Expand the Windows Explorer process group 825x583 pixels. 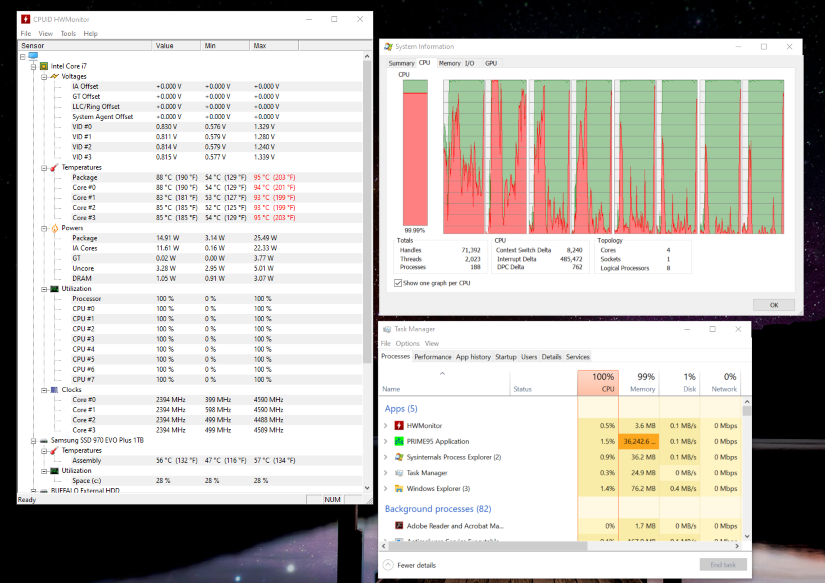click(x=385, y=489)
